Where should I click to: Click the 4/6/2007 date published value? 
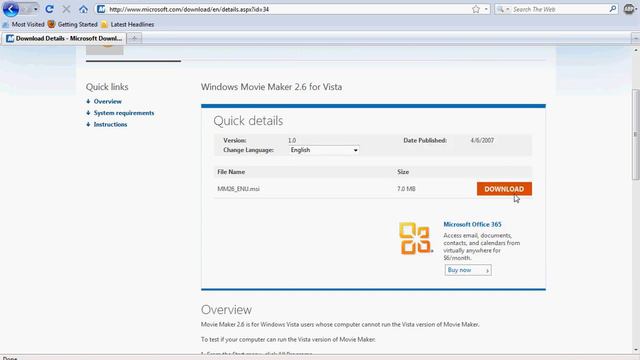482,140
